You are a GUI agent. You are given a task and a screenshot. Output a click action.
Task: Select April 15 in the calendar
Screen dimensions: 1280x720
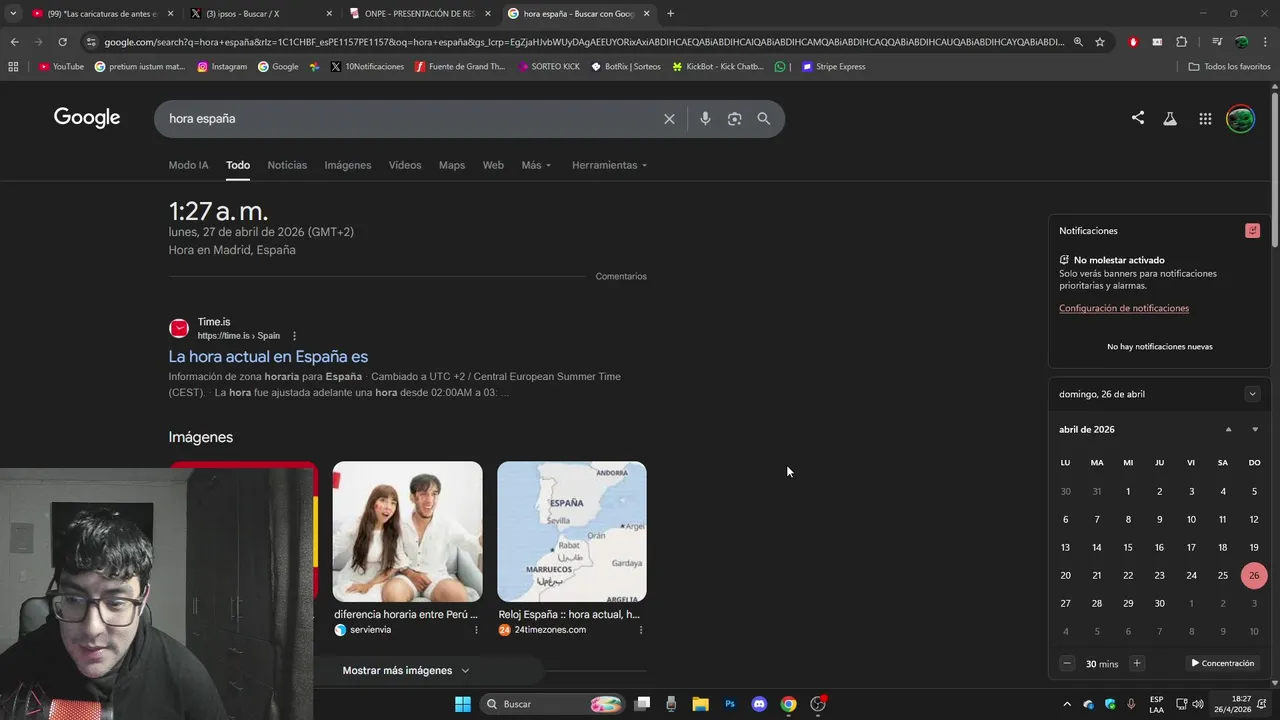(1128, 547)
